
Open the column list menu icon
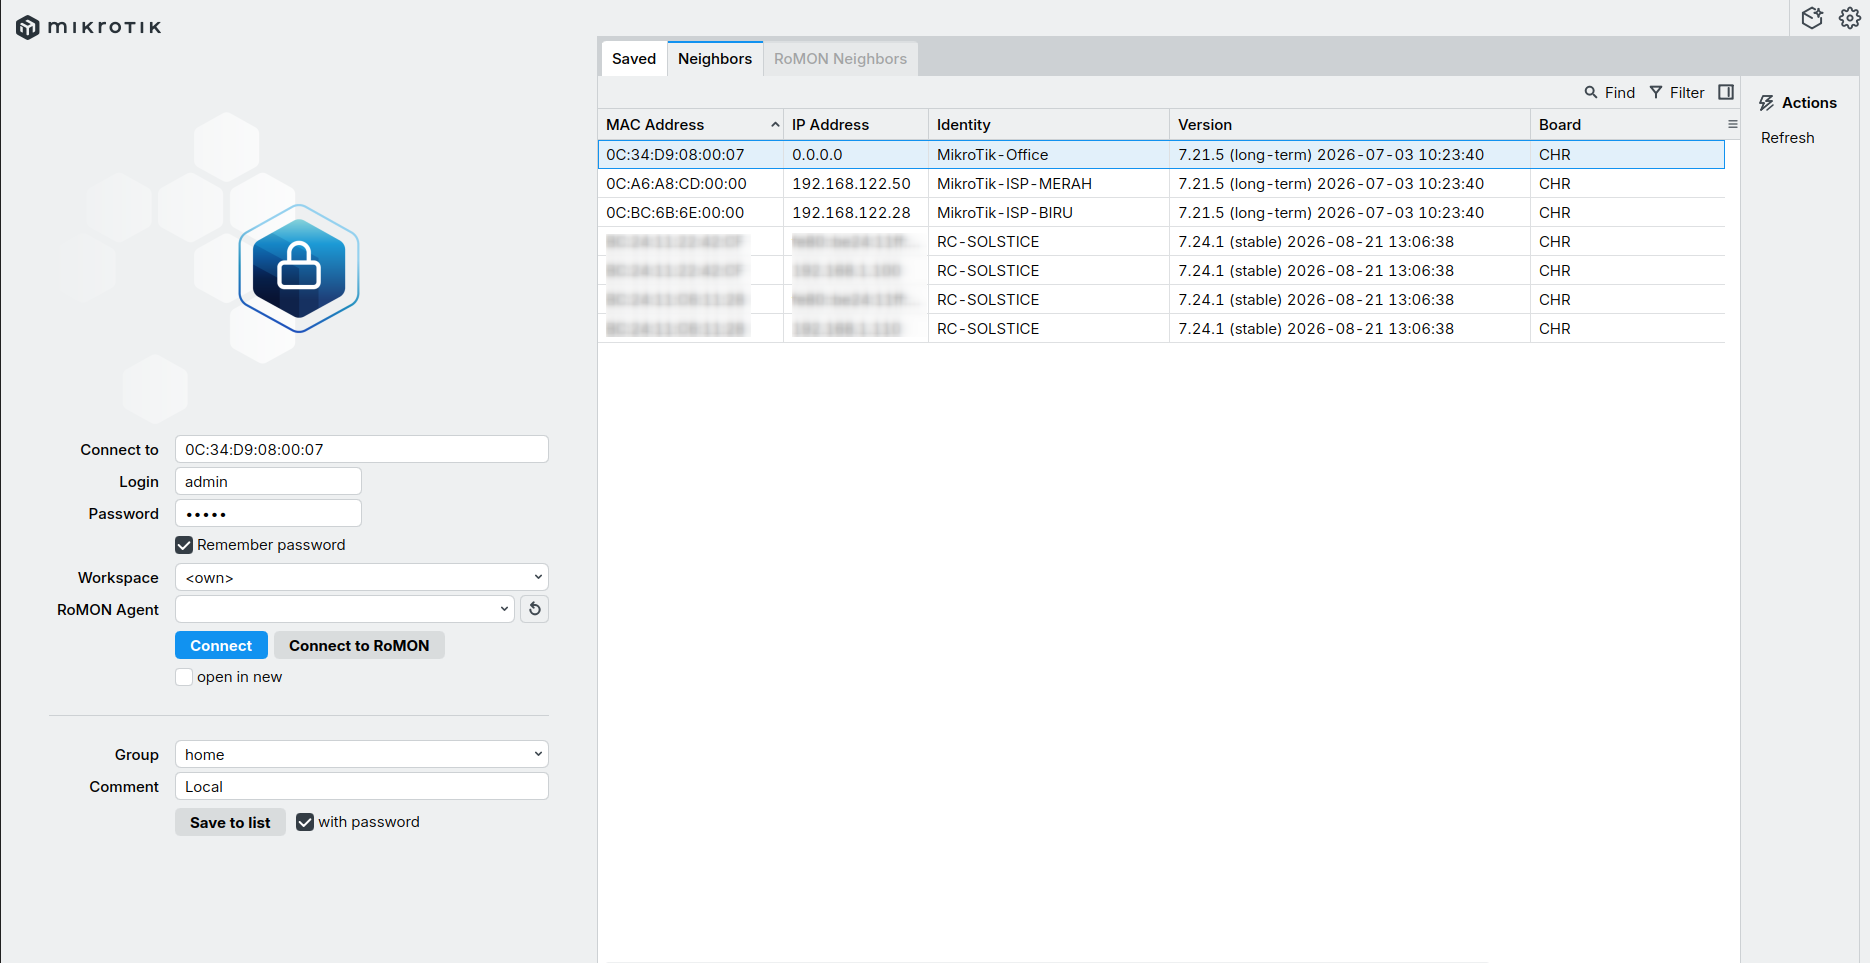click(x=1733, y=124)
